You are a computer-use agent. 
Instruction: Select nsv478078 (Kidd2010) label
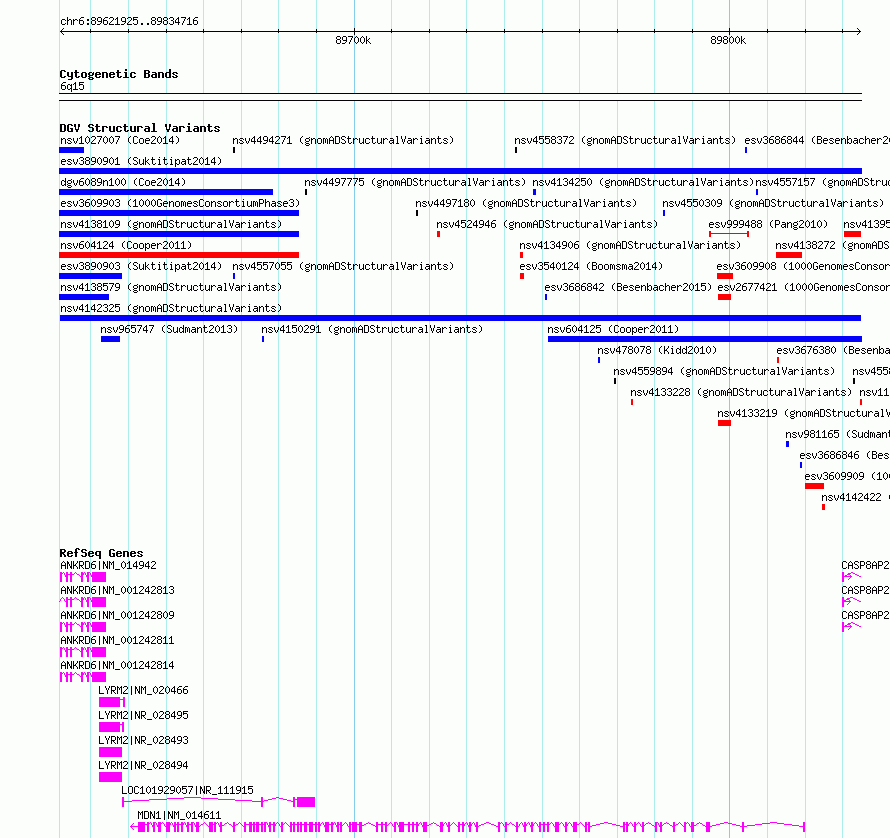657,350
